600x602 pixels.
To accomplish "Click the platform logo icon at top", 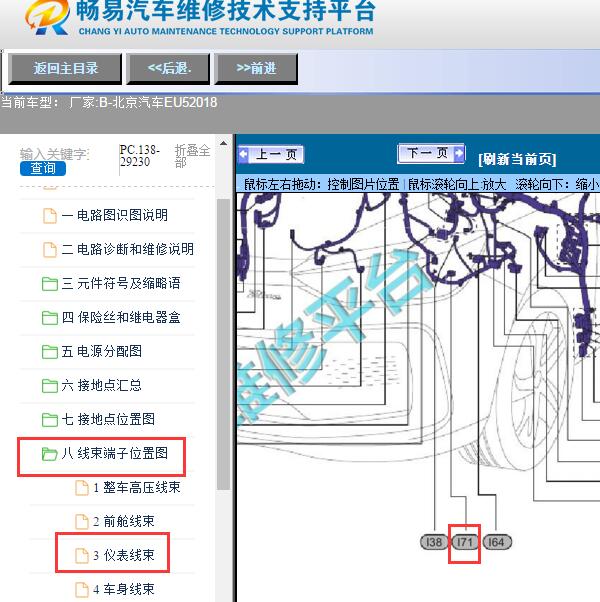I will pyautogui.click(x=47, y=17).
